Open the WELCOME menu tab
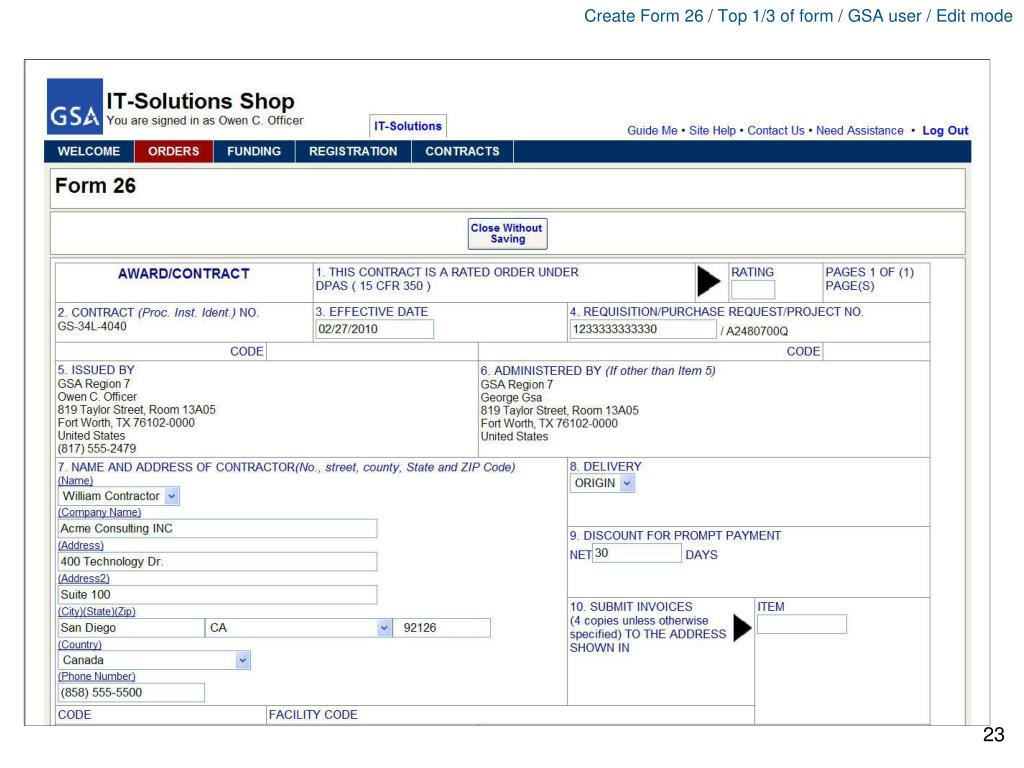This screenshot has width=1024, height=768. tap(89, 152)
